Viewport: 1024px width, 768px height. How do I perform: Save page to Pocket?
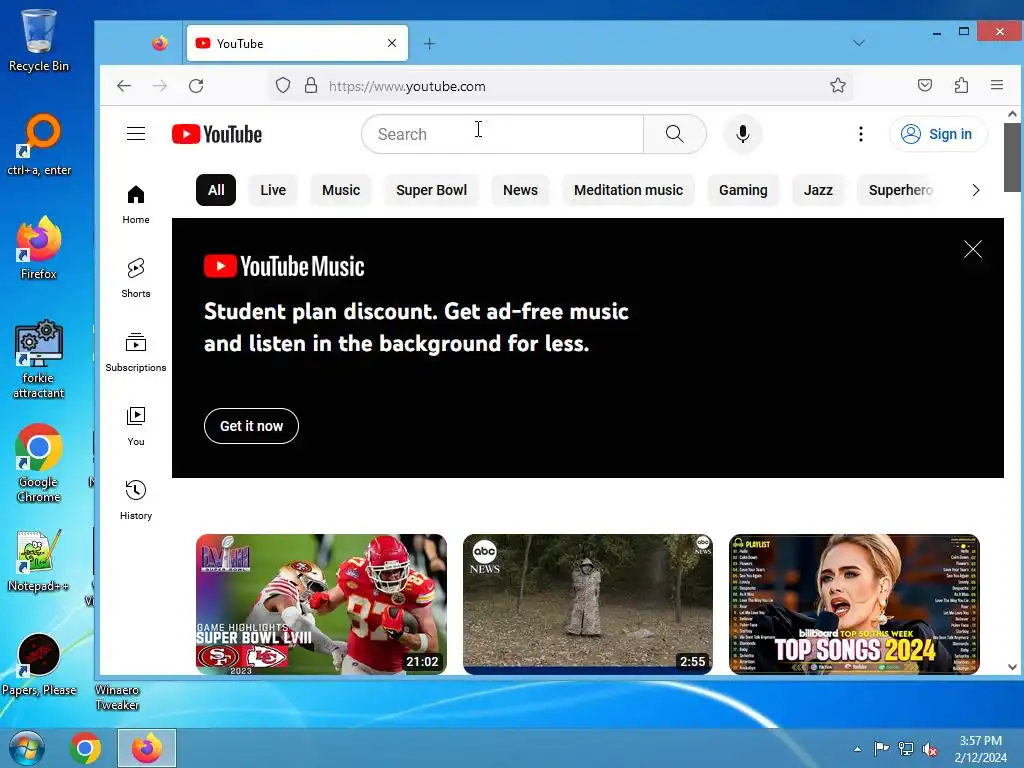point(925,85)
